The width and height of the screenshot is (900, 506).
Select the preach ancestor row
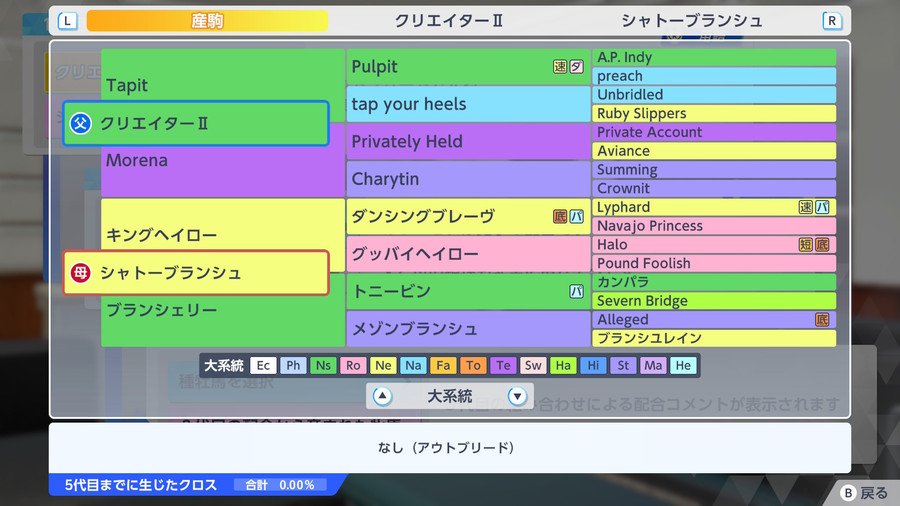click(714, 76)
